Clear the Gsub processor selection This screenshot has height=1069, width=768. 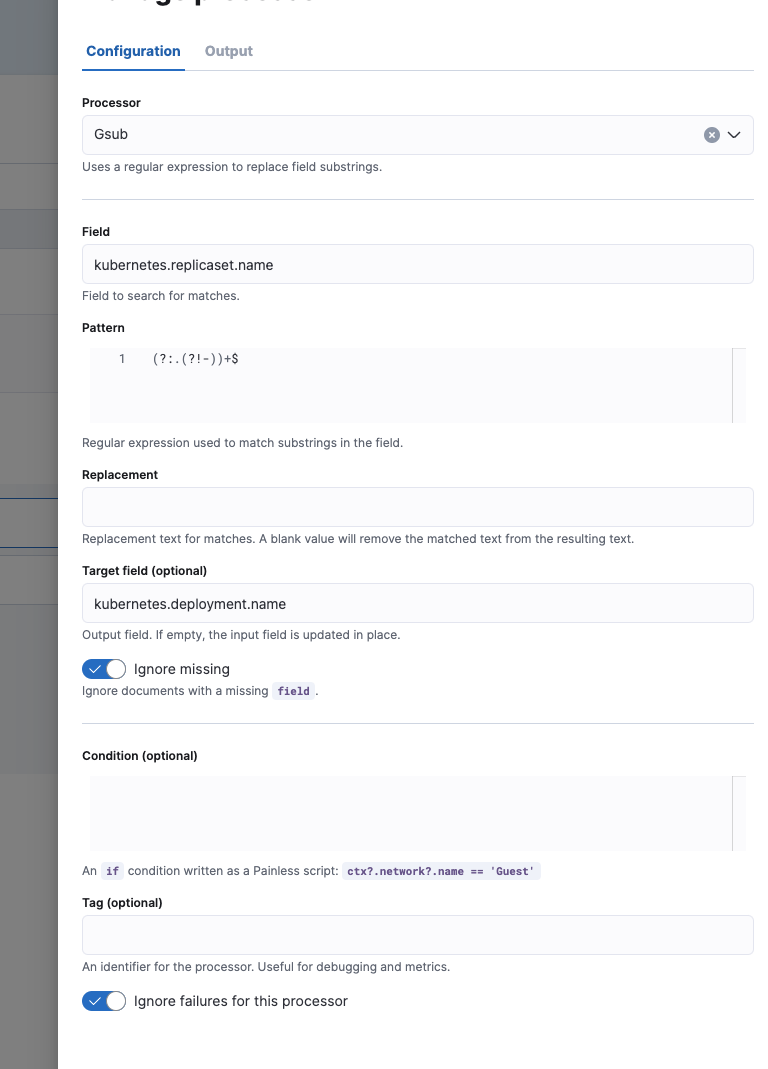[x=711, y=135]
